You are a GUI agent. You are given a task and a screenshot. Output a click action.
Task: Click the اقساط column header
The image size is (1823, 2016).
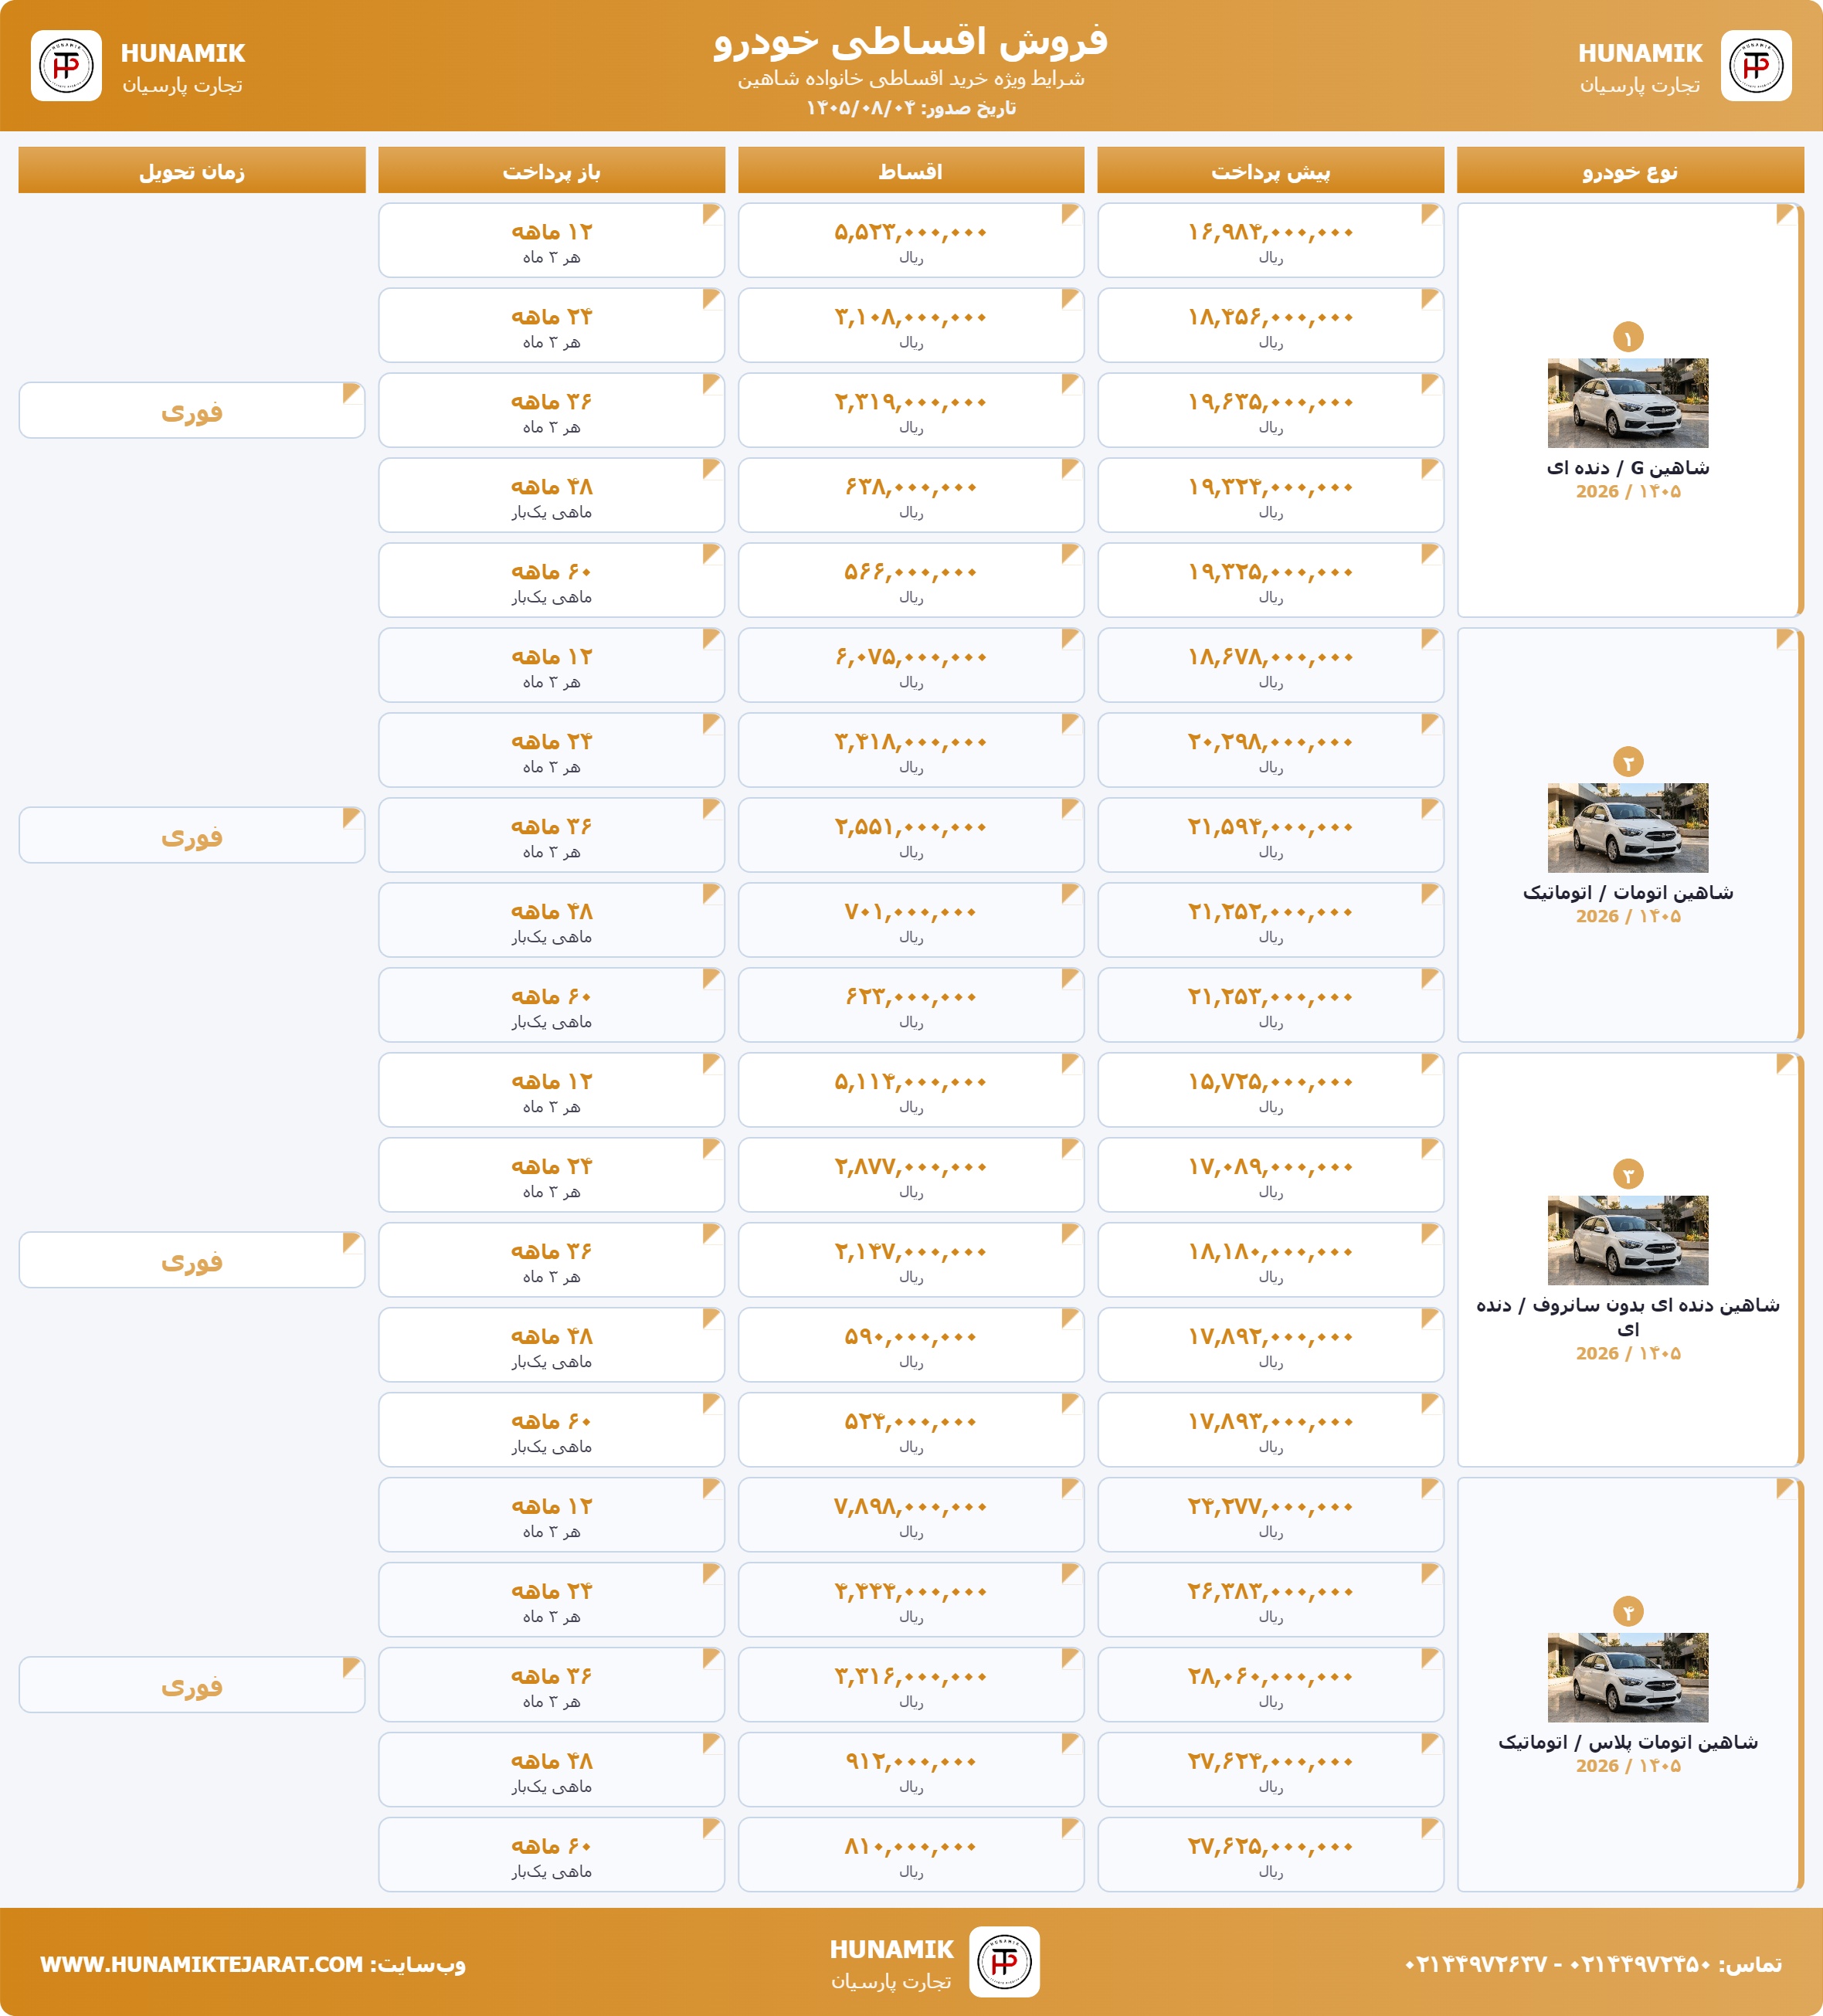911,170
